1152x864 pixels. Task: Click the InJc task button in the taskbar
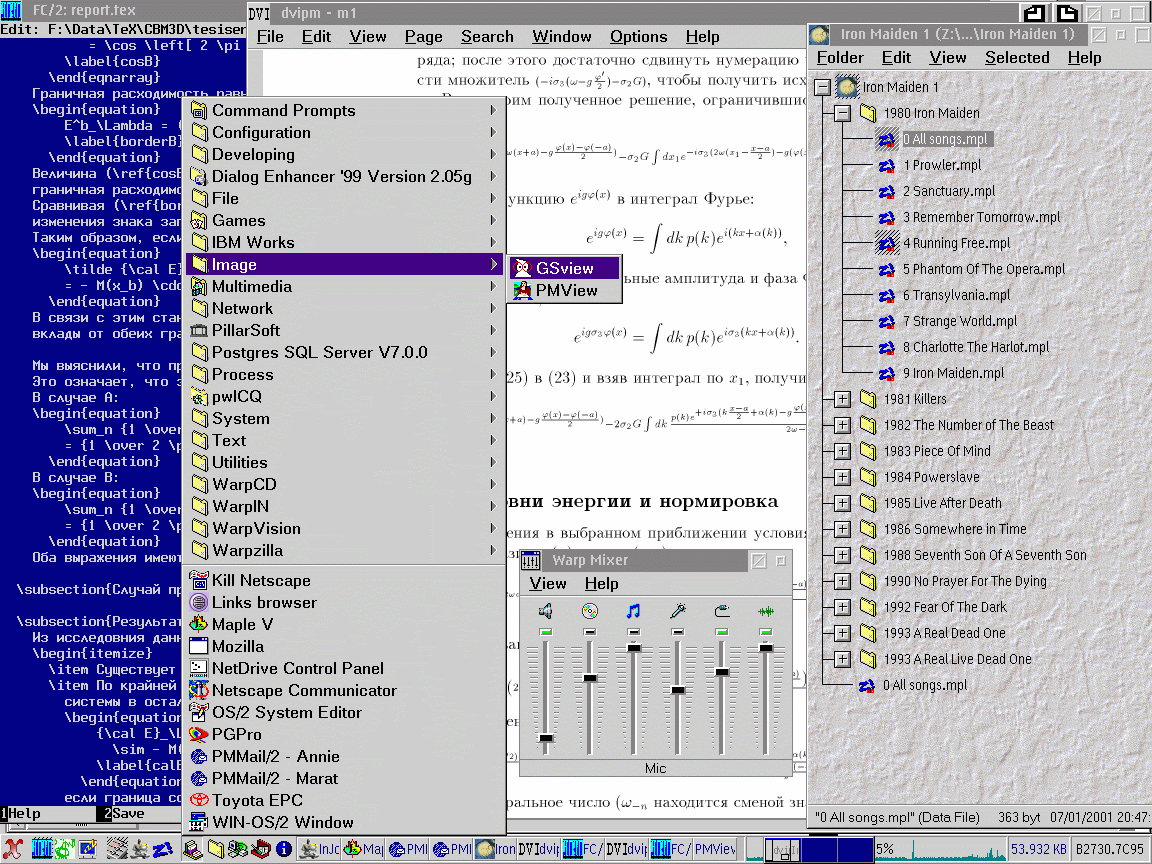tap(320, 849)
